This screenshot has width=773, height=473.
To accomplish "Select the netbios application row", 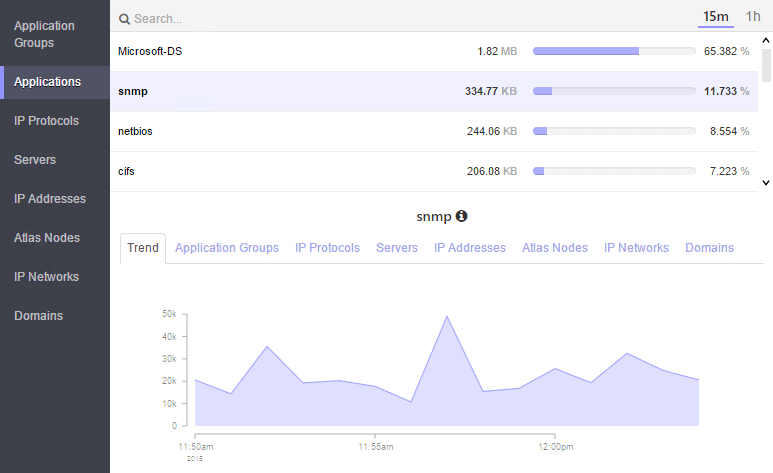I will (434, 131).
